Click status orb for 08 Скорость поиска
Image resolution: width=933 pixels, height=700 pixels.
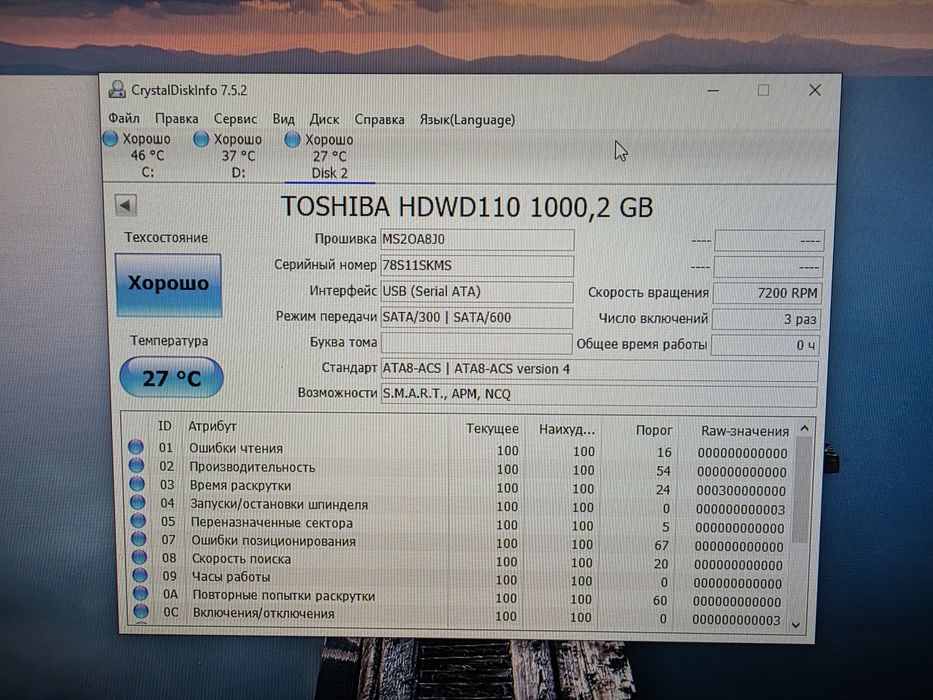coord(139,557)
